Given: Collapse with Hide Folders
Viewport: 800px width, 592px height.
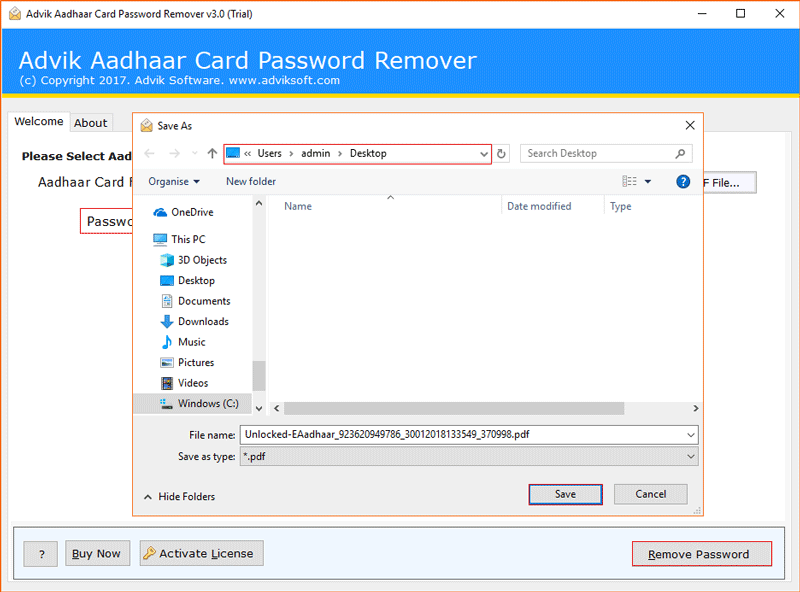Looking at the screenshot, I should [180, 497].
